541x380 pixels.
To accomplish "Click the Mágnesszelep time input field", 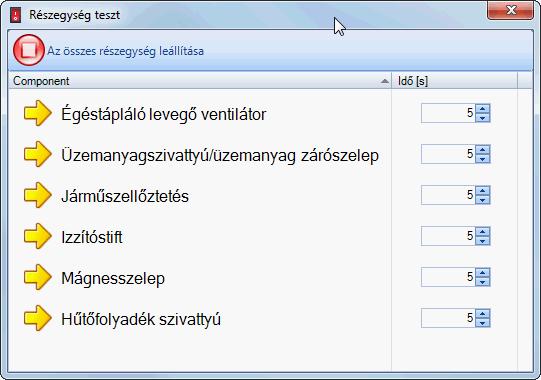I will 448,277.
